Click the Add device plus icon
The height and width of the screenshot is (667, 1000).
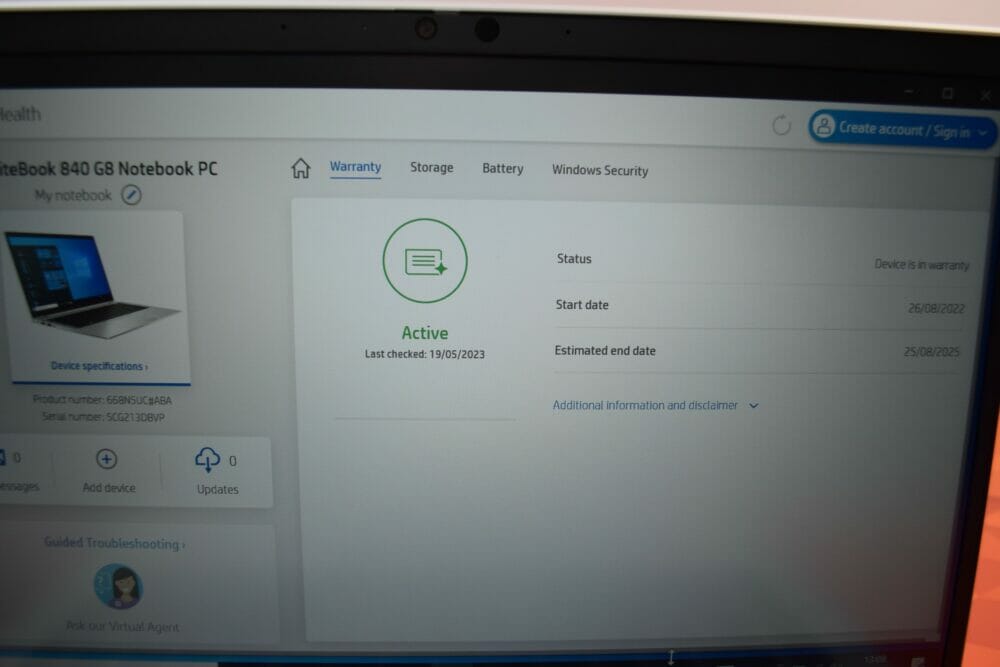(107, 459)
